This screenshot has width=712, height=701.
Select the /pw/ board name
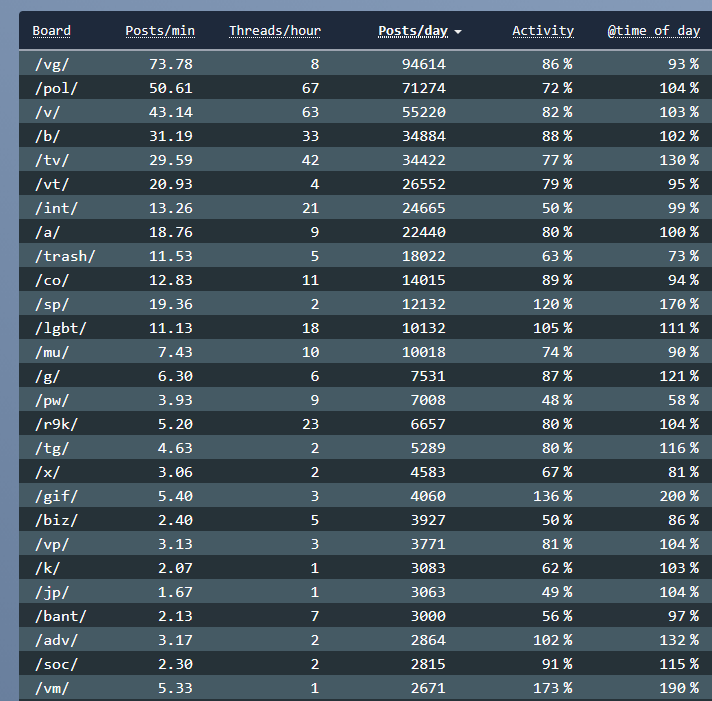tap(52, 400)
